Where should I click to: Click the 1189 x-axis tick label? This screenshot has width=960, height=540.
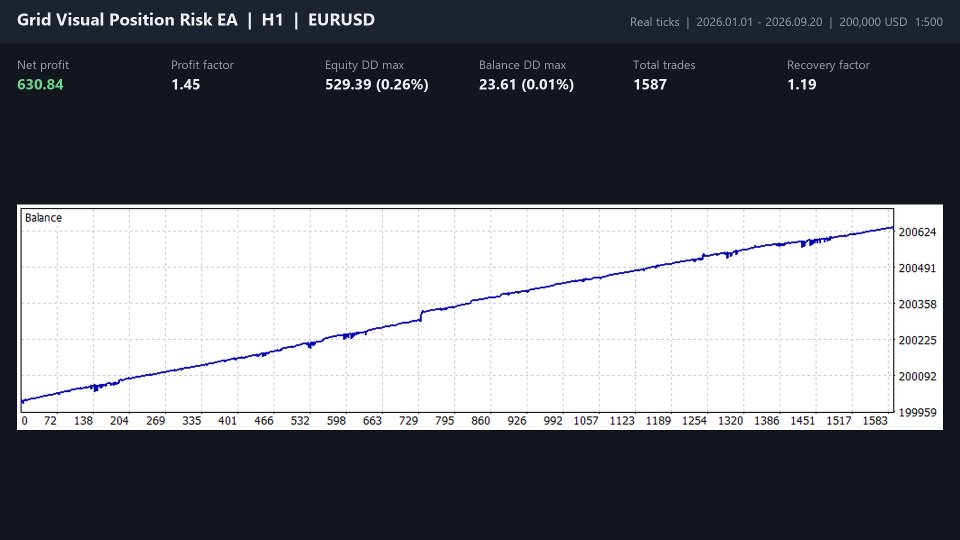[x=658, y=421]
